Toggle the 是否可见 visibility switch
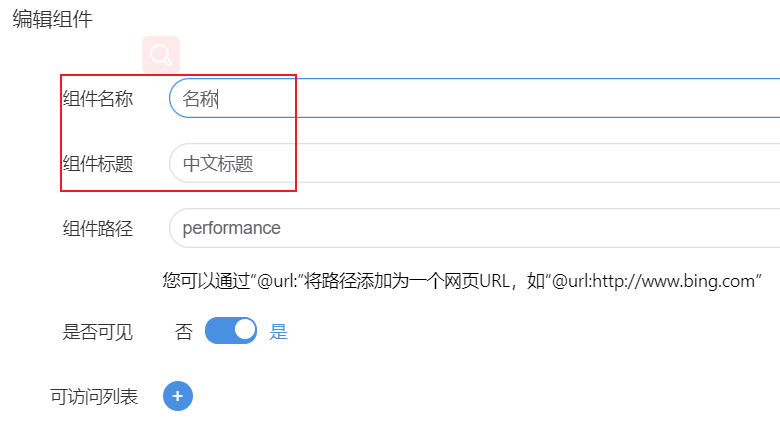The image size is (780, 446). 231,331
